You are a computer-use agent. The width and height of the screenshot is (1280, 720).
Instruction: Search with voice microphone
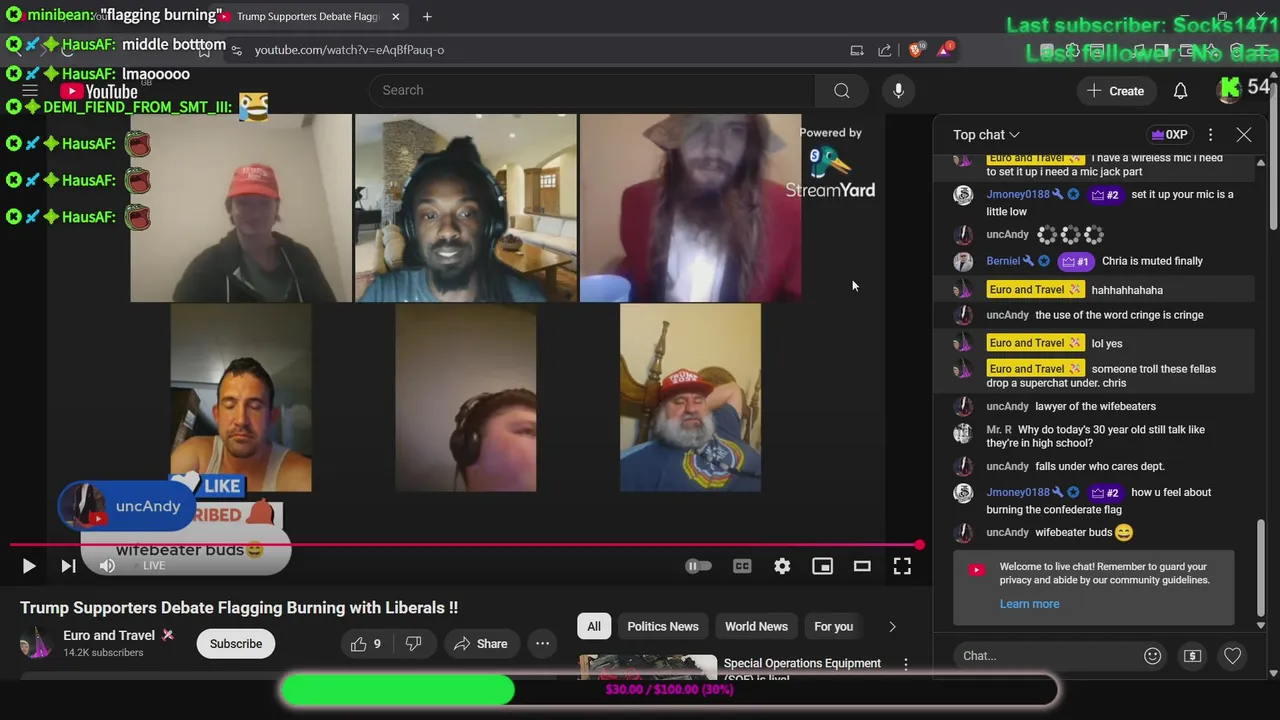pos(898,90)
